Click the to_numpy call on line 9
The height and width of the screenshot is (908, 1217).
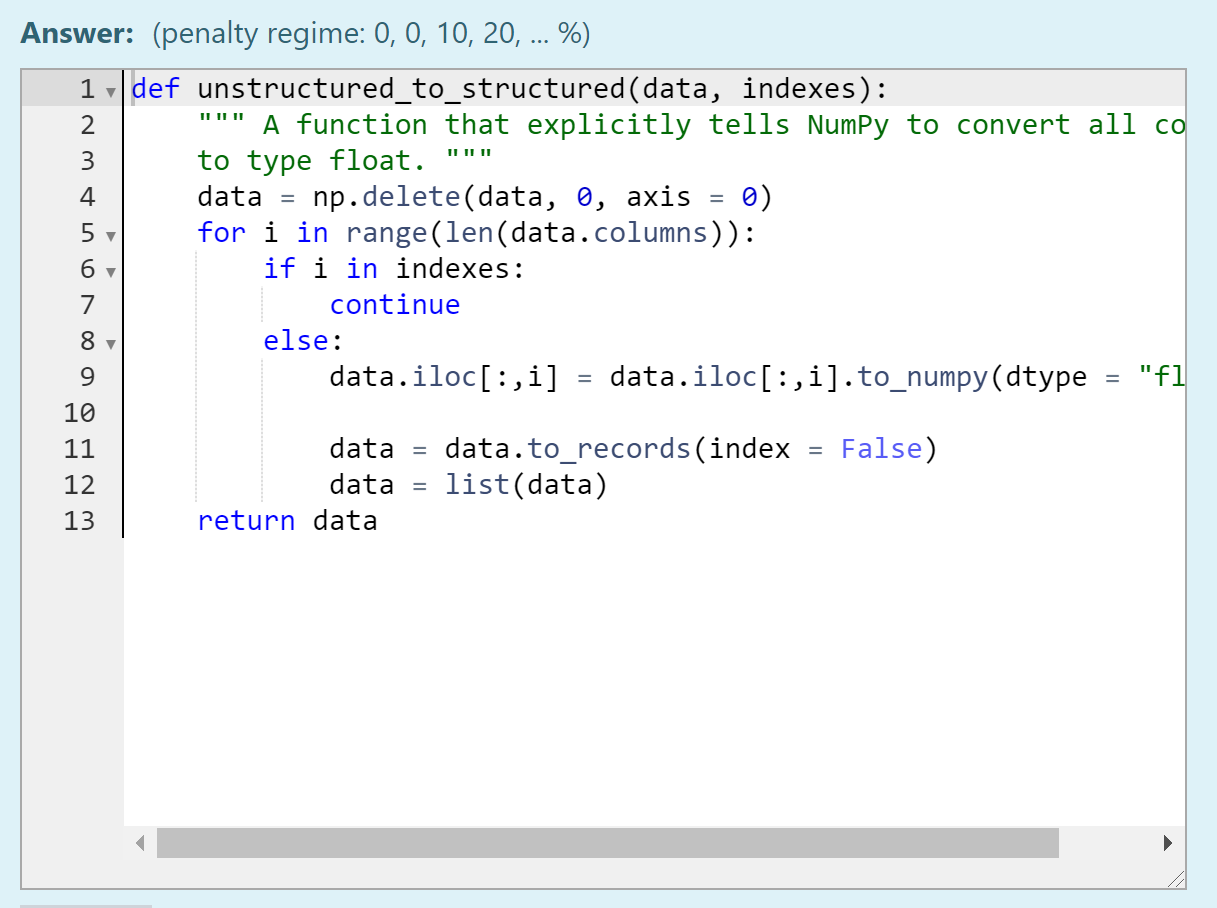[921, 376]
